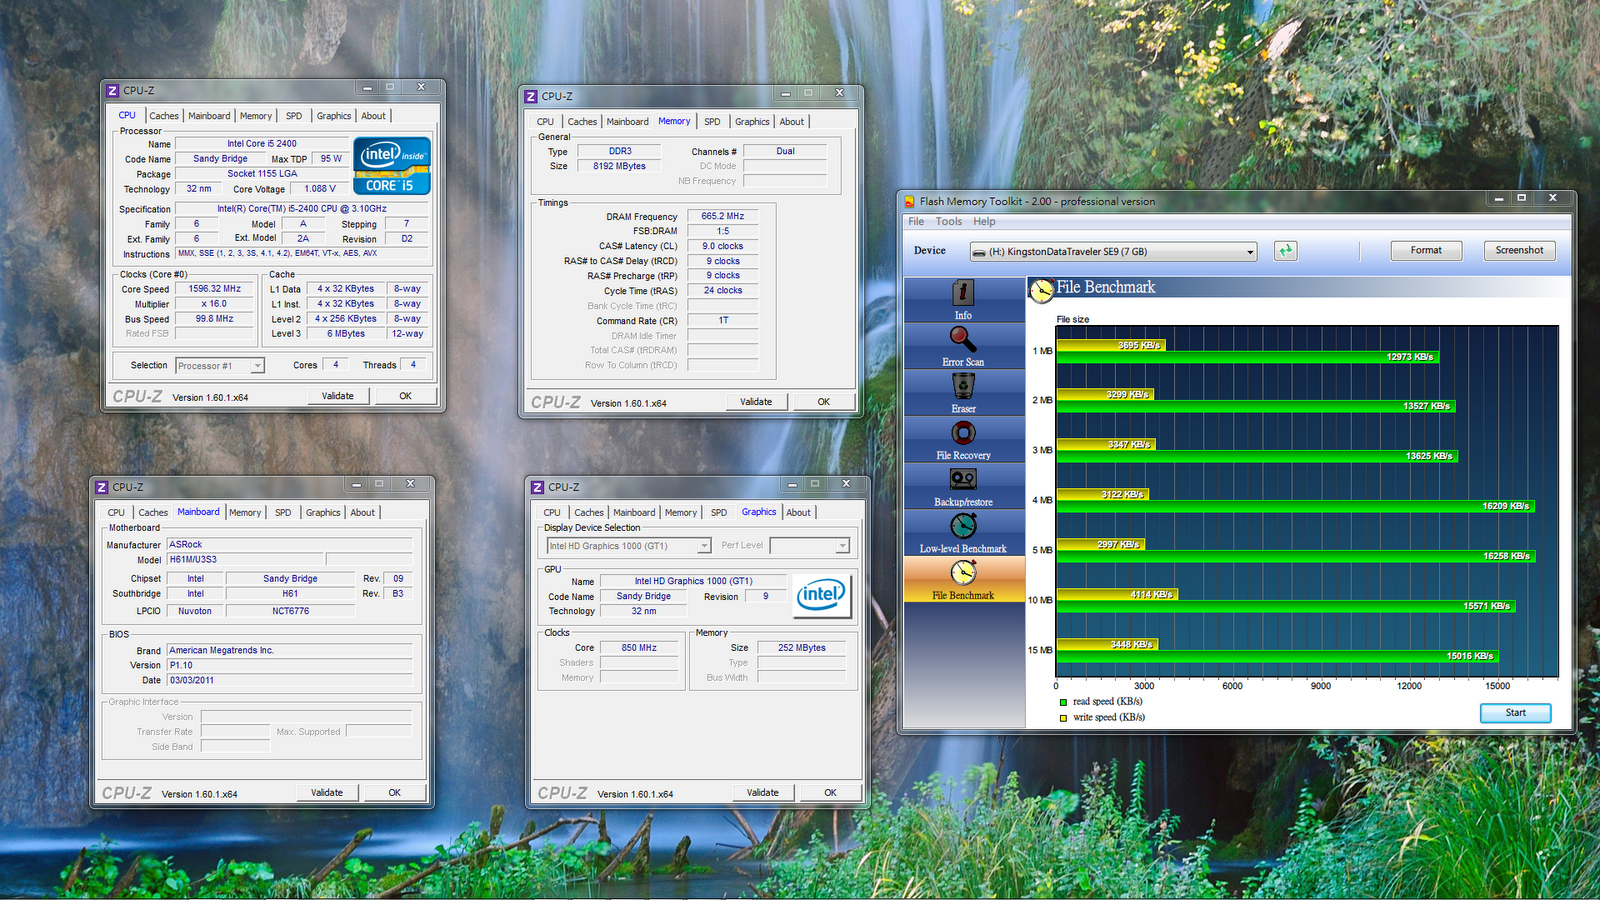This screenshot has height=900, width=1600.
Task: Click the graphics memory Size 252 MBytes
Action: pyautogui.click(x=802, y=648)
